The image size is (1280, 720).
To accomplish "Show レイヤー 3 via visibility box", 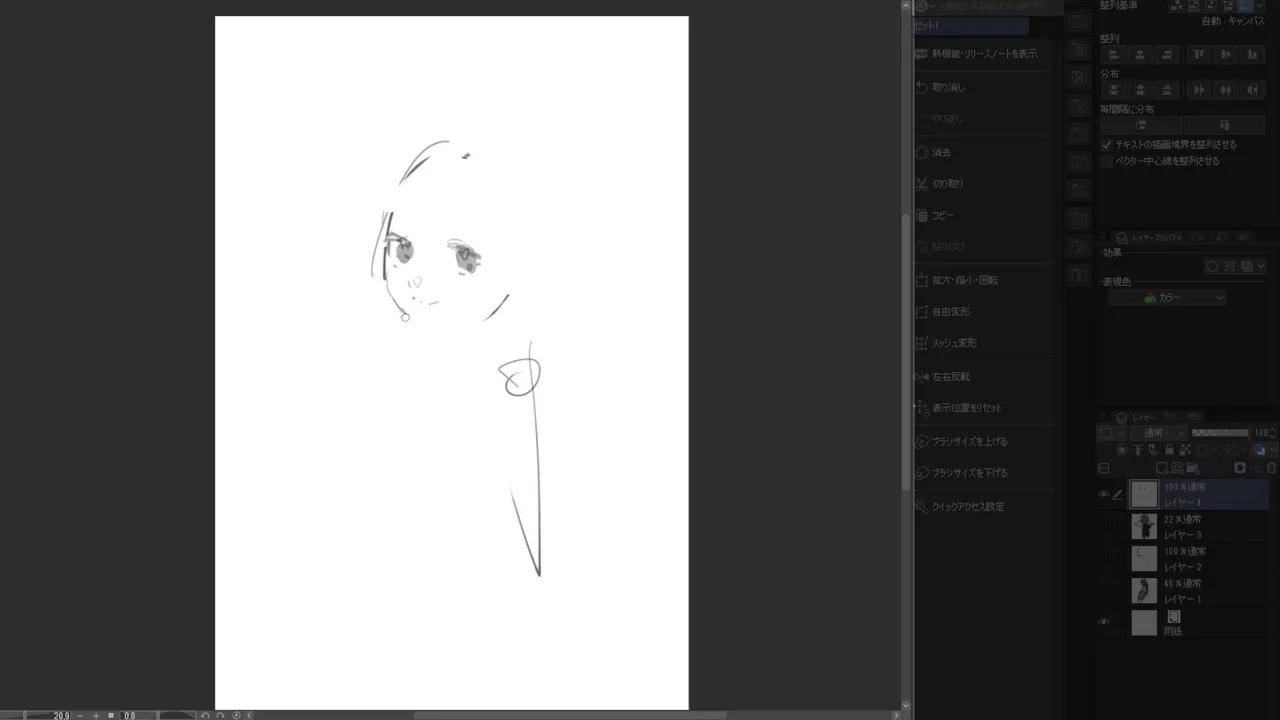I will pyautogui.click(x=1104, y=527).
